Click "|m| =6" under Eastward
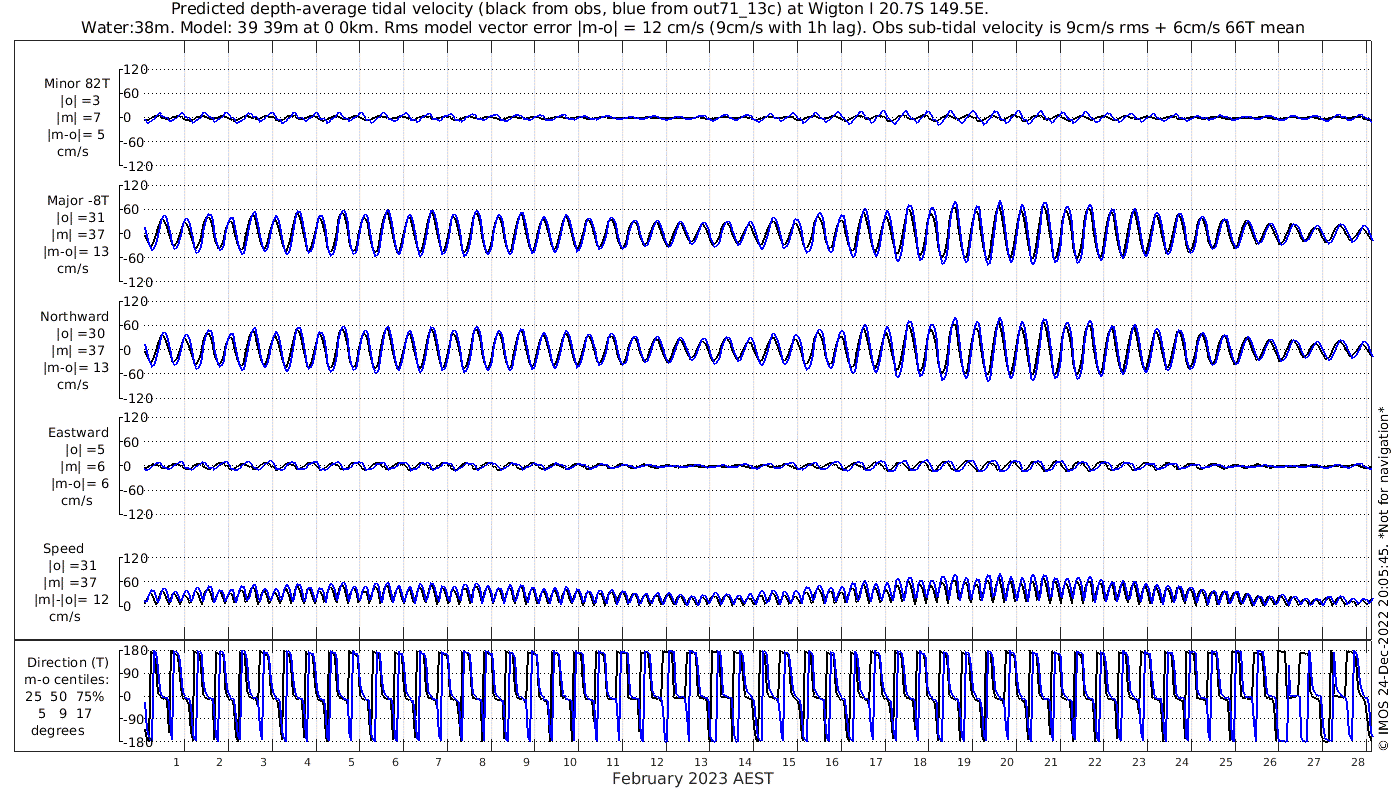The image size is (1400, 800). coord(82,467)
